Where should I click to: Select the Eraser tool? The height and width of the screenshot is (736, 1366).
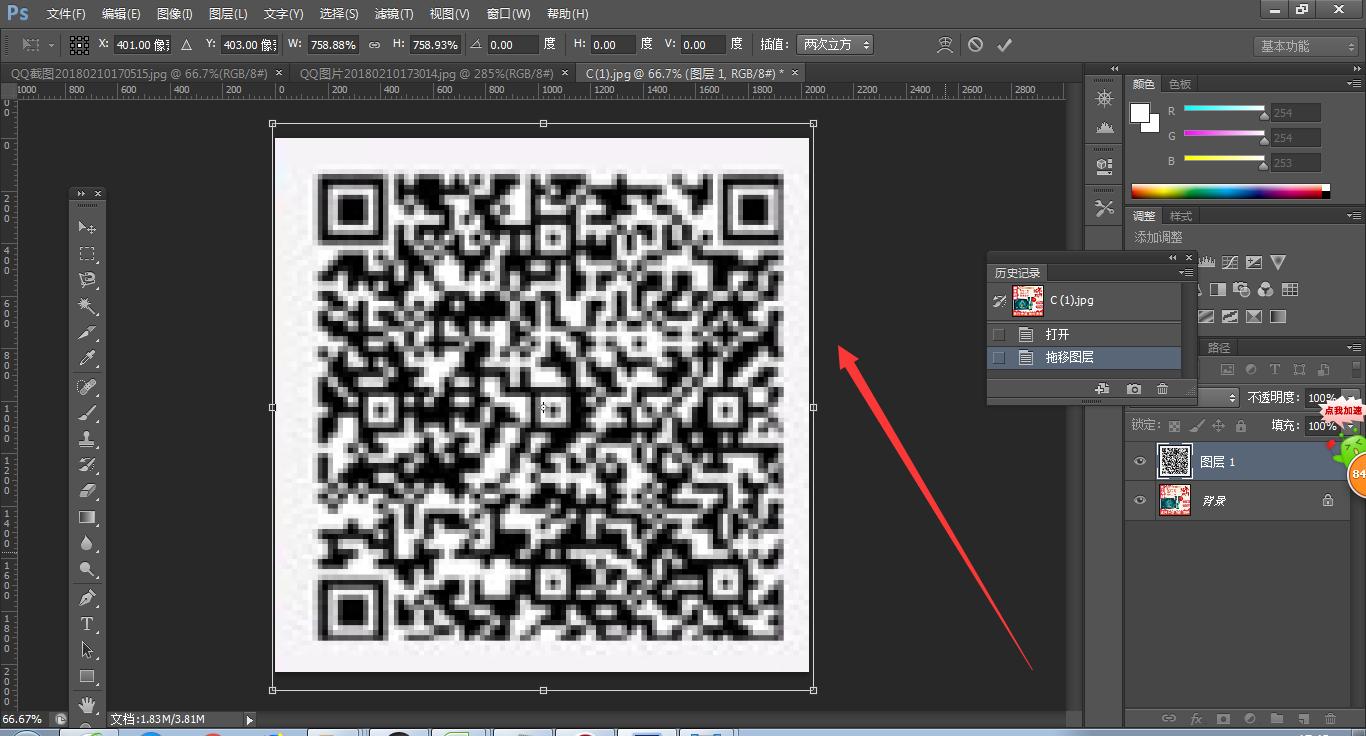point(87,491)
